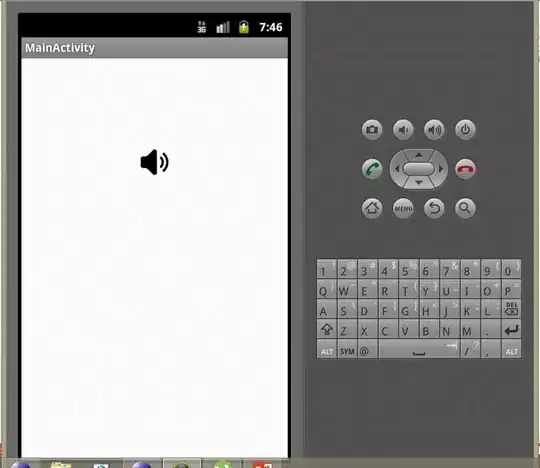Click the volume down hardware button
This screenshot has width=540, height=468.
(x=403, y=129)
